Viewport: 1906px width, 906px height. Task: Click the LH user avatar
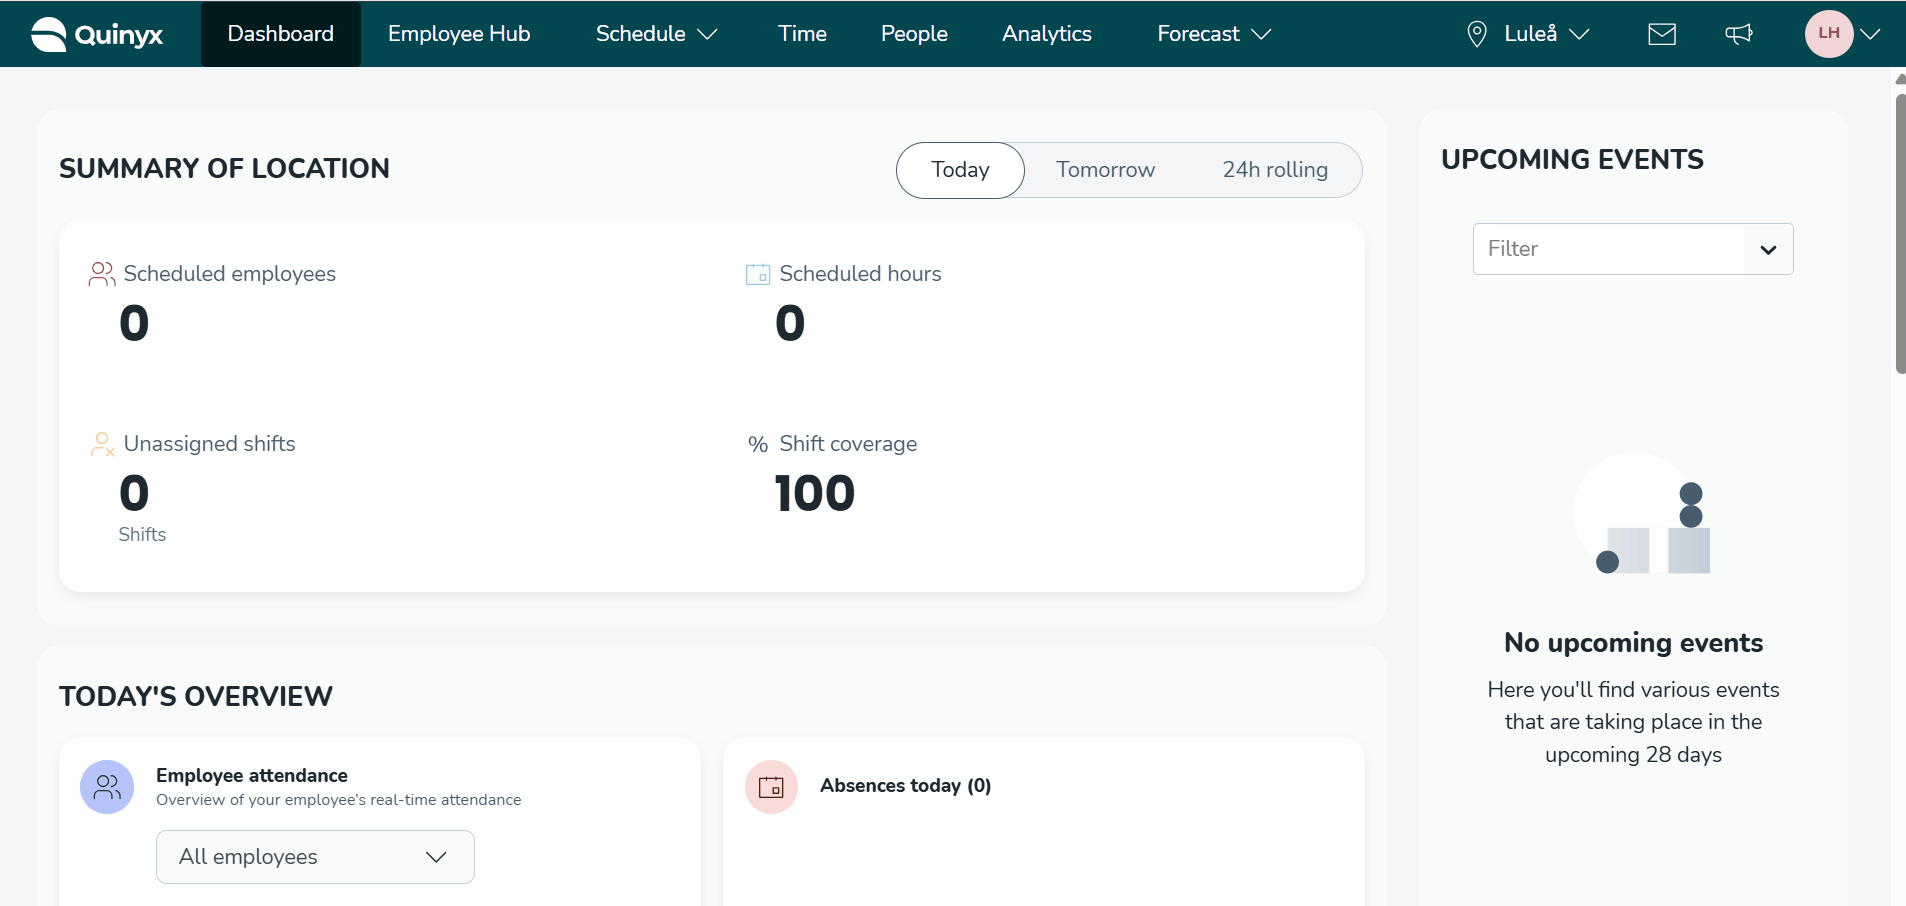tap(1829, 34)
